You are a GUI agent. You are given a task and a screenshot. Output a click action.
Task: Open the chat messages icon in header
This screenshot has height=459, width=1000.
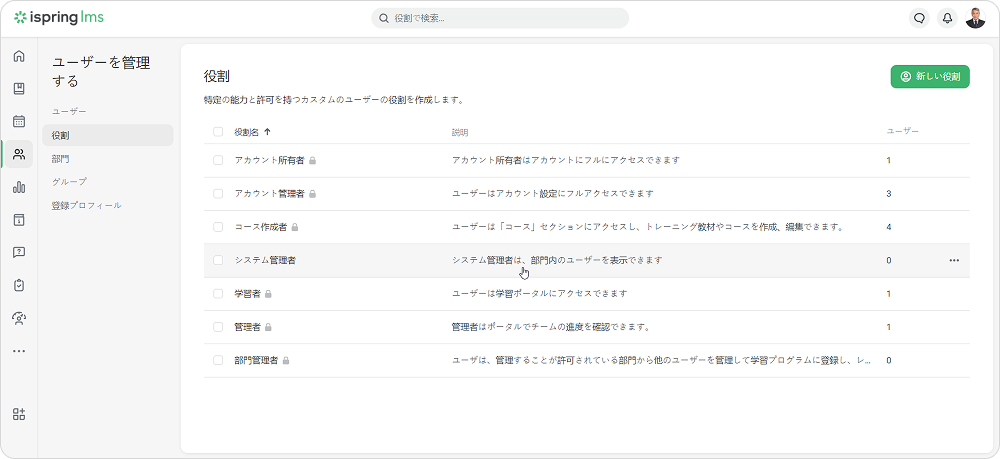tap(919, 18)
